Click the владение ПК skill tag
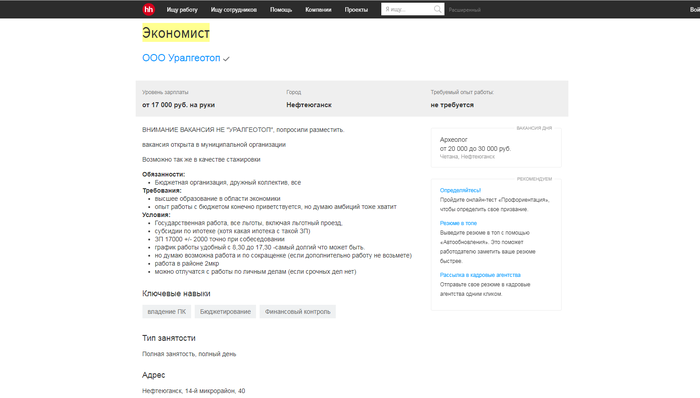This screenshot has width=700, height=398. pos(167,311)
